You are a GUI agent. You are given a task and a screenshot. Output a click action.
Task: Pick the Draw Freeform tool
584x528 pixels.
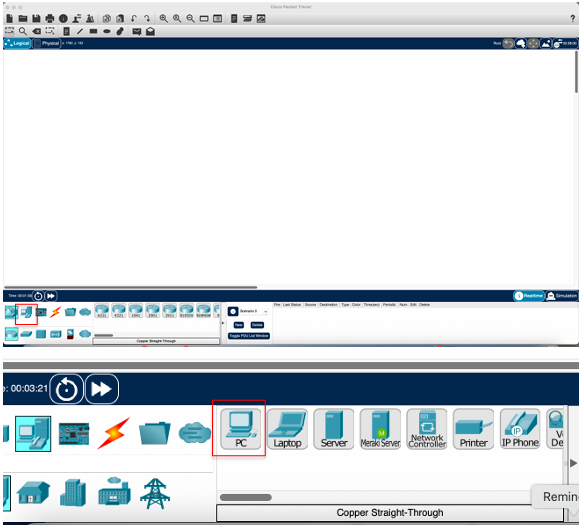(120, 31)
